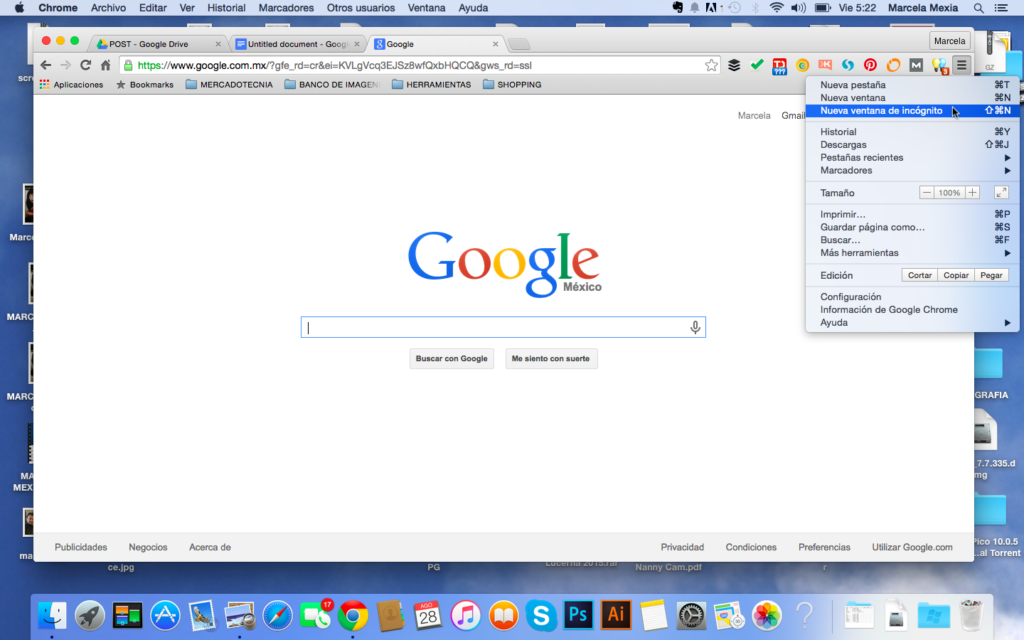Click the Buscar con Google button

[x=451, y=359]
